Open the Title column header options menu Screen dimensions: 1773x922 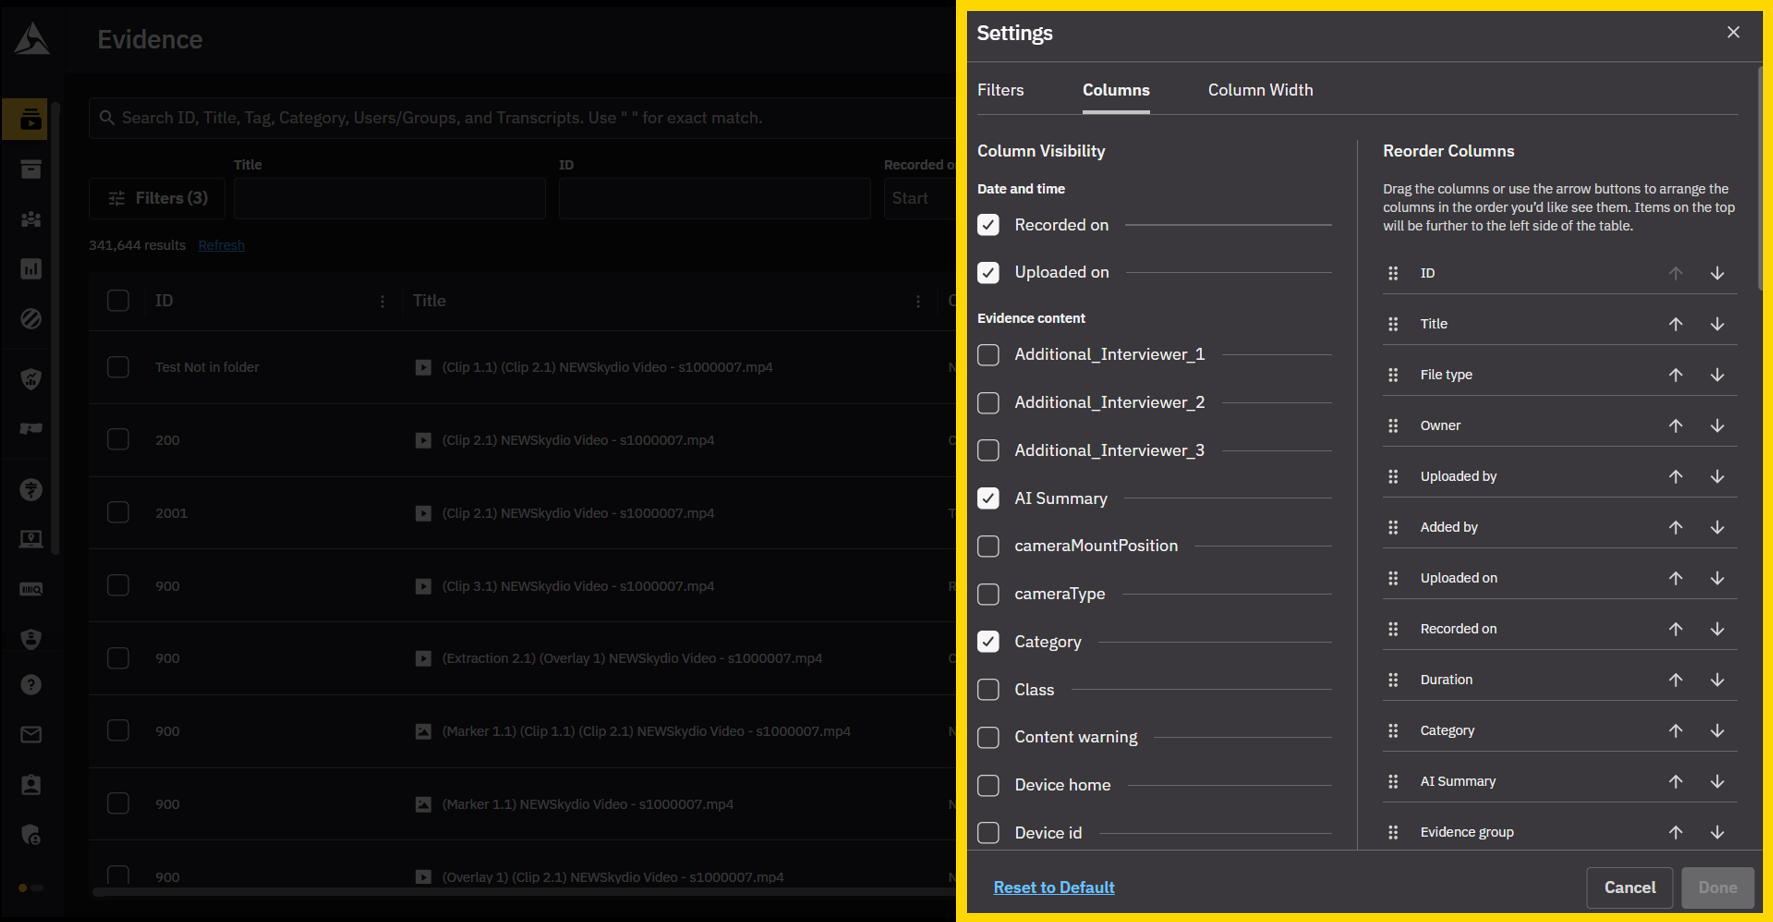(918, 301)
